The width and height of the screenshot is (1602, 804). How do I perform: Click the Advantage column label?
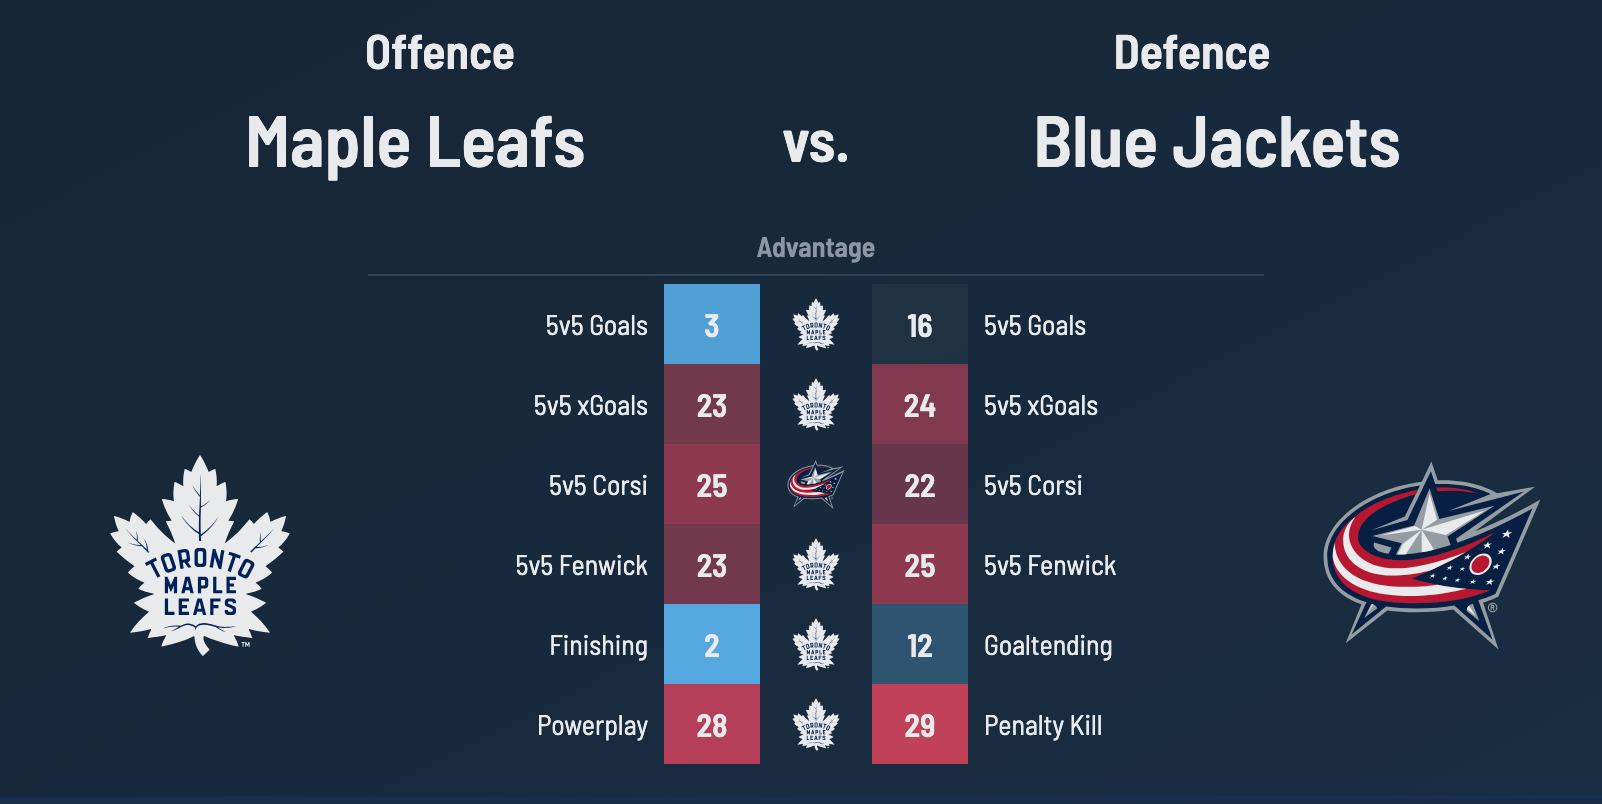[x=816, y=248]
